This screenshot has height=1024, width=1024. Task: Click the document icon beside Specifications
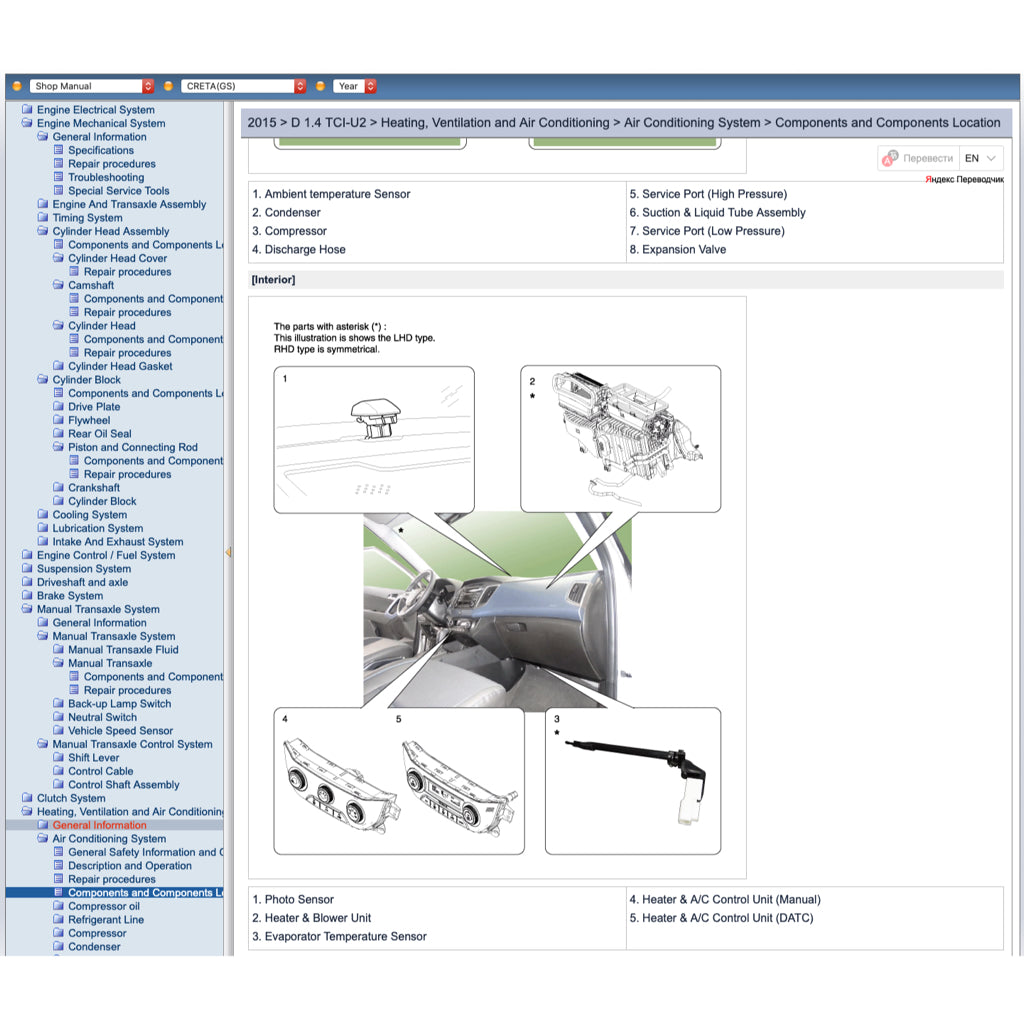59,150
